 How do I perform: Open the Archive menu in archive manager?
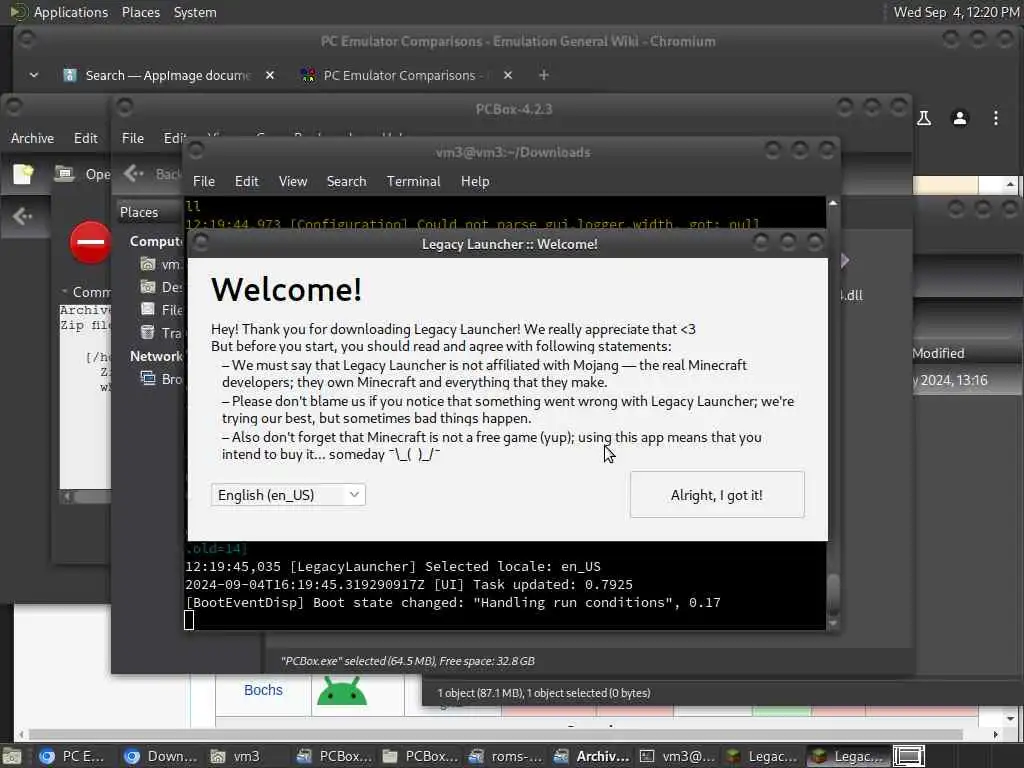pyautogui.click(x=32, y=138)
